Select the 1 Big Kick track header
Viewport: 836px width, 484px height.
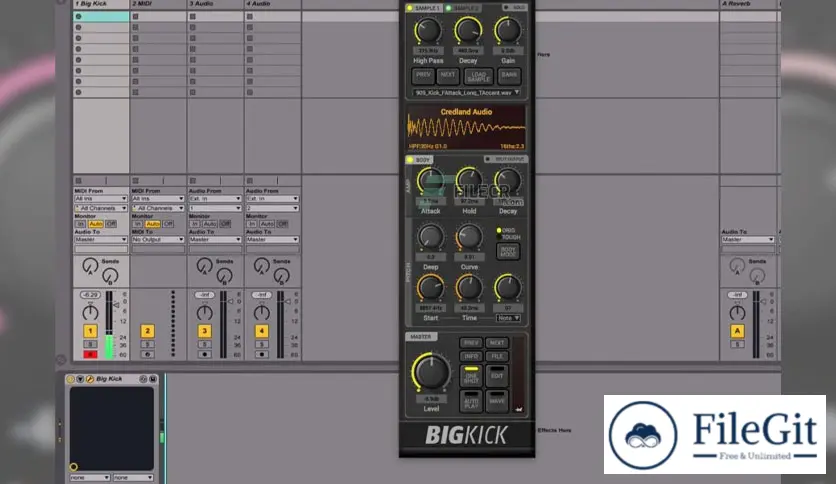point(101,4)
